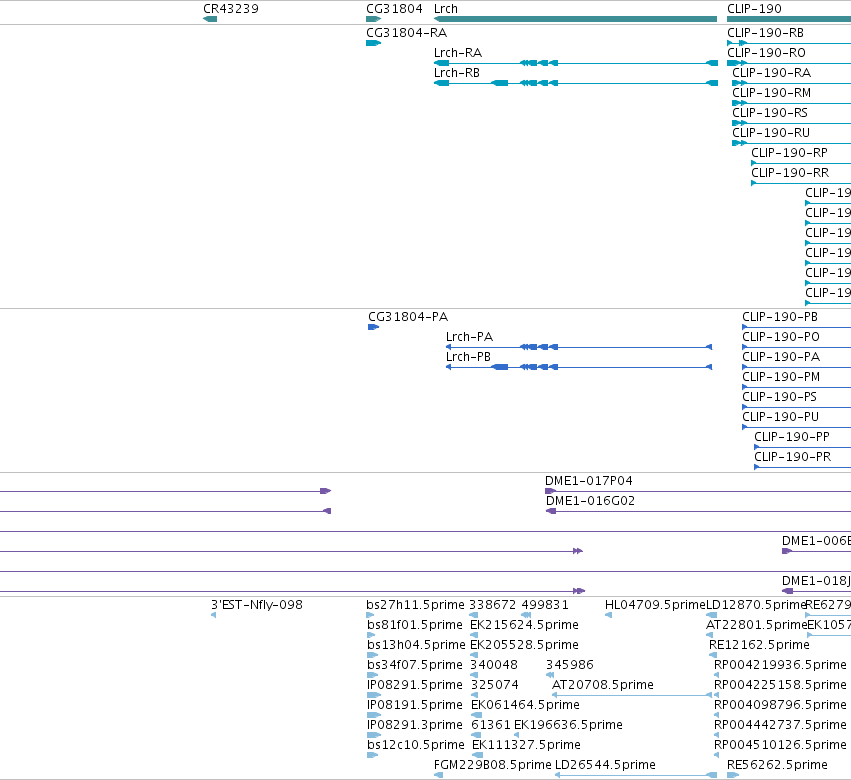Image resolution: width=851 pixels, height=780 pixels.
Task: Select EST RE12162.5prime
Action: pos(759,645)
